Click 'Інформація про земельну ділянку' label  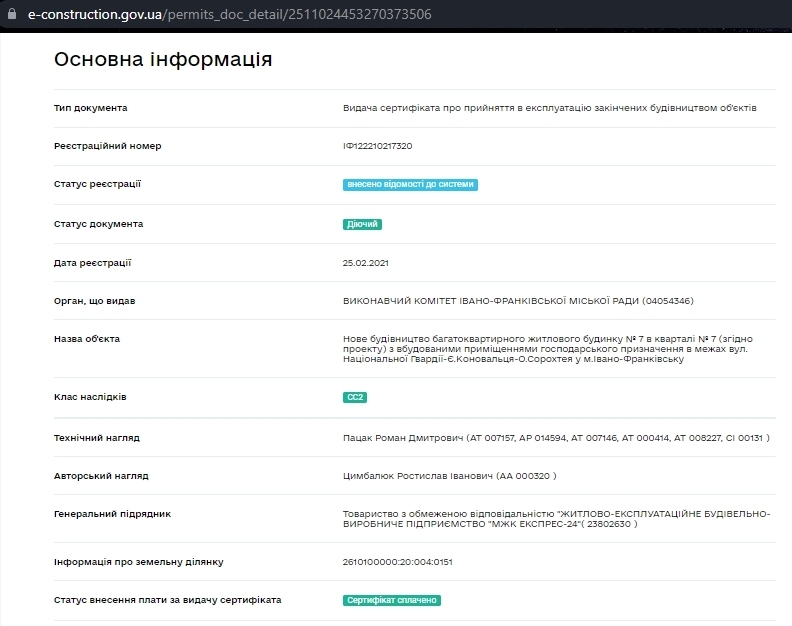(x=138, y=562)
